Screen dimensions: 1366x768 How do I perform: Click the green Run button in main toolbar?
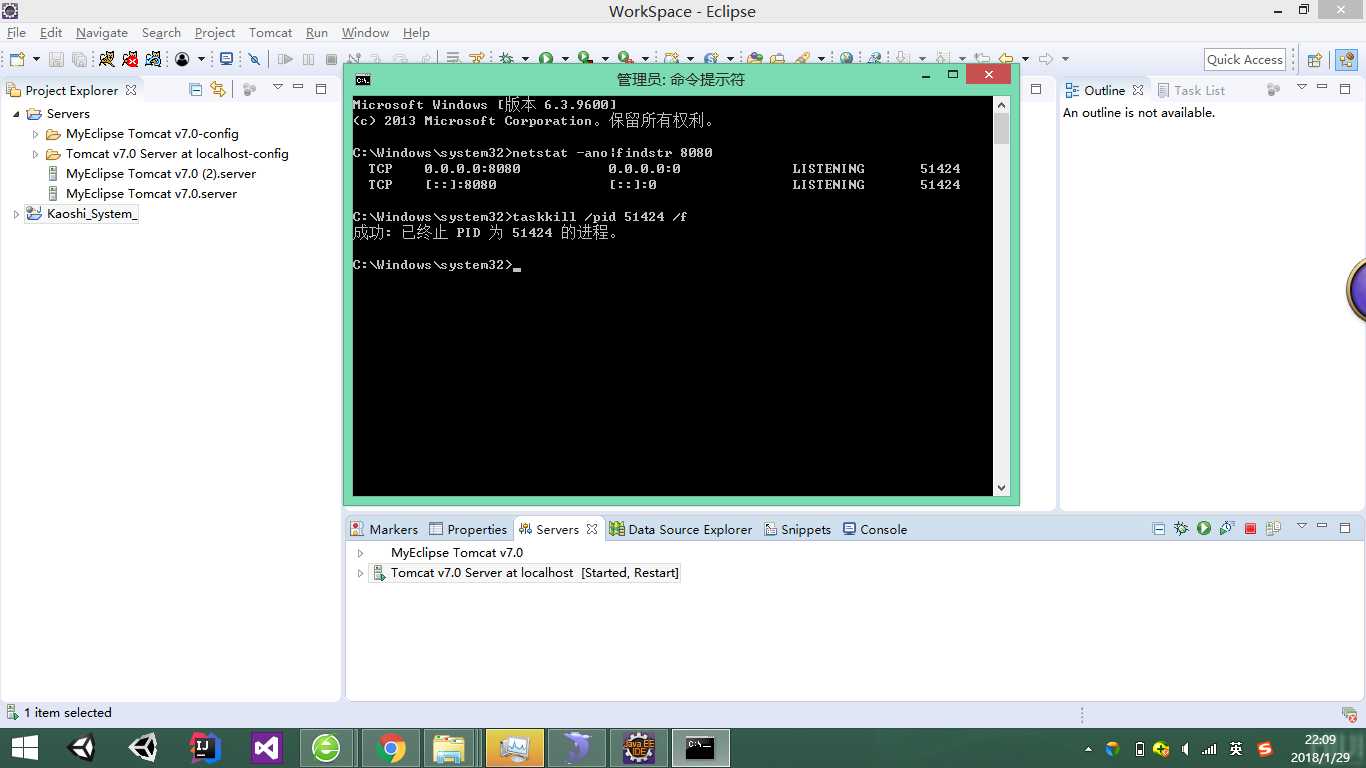coord(546,59)
